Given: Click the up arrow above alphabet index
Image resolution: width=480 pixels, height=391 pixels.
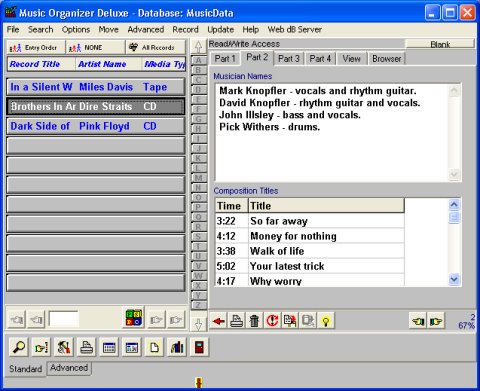Looking at the screenshot, I should [x=198, y=47].
